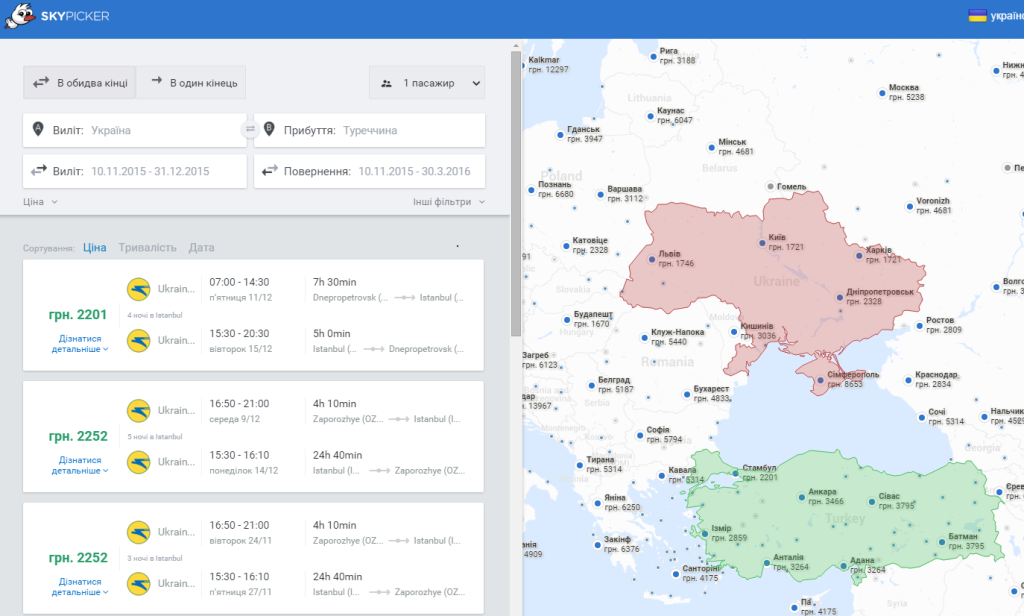Screen dimensions: 1024x616
Task: Click the Львів map marker
Action: (652, 259)
